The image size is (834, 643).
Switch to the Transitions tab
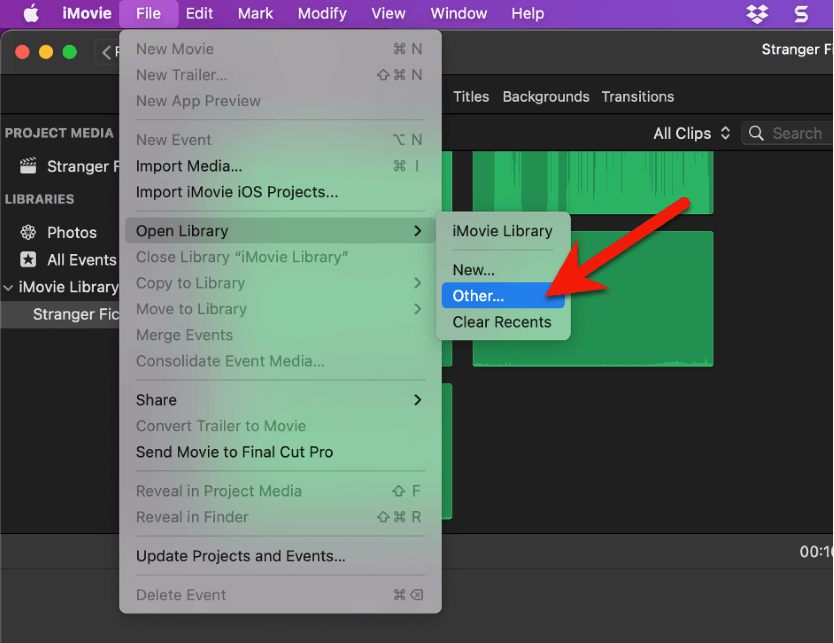point(638,97)
